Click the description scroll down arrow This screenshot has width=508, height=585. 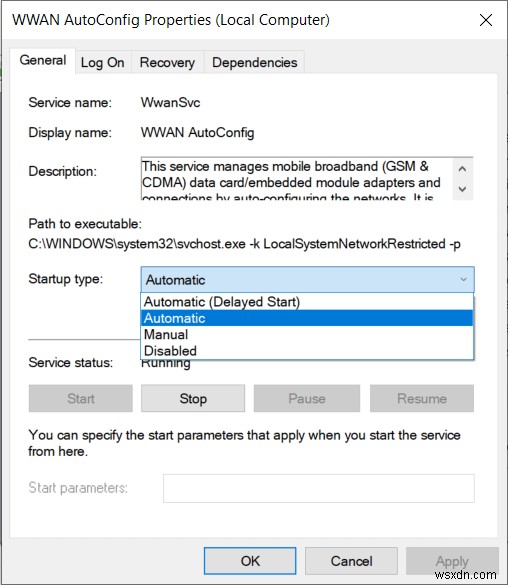[462, 189]
